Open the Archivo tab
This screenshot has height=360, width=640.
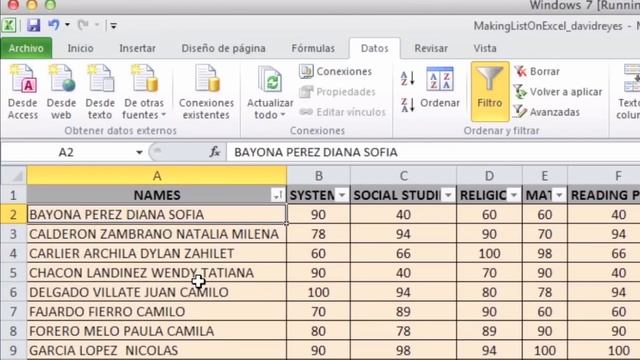26,48
